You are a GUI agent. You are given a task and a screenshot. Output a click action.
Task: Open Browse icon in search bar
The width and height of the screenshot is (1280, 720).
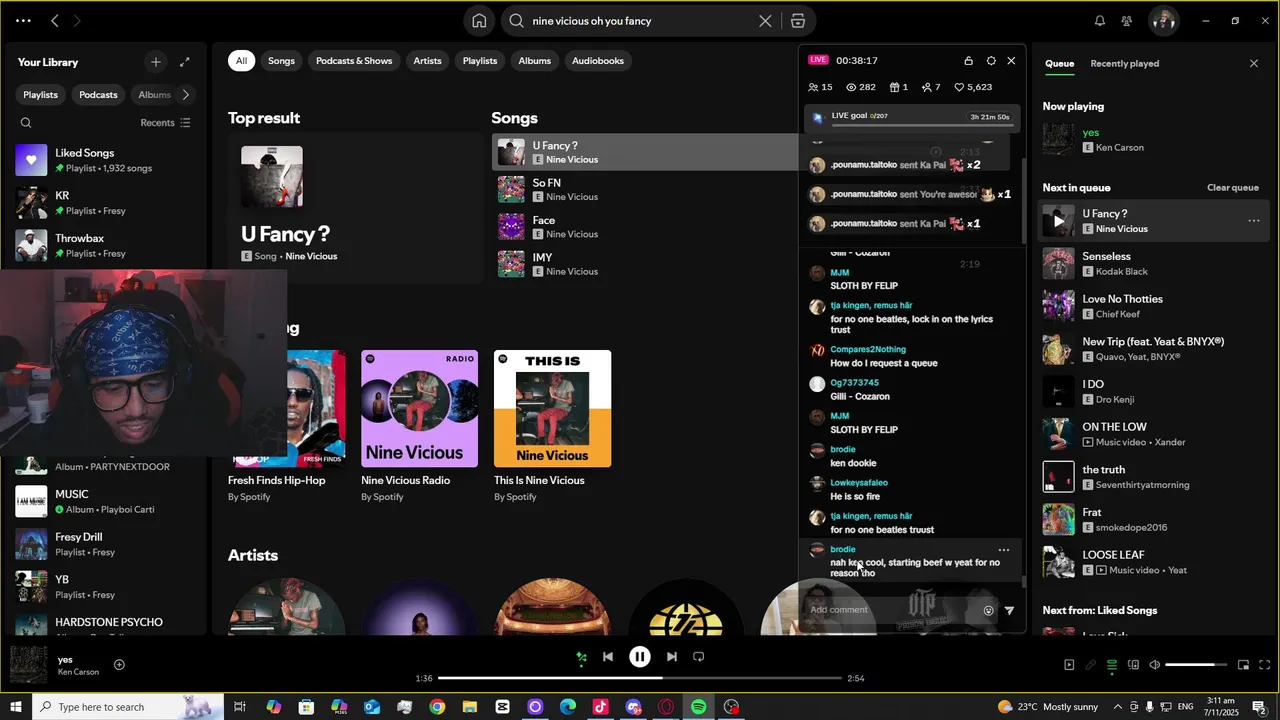(797, 21)
